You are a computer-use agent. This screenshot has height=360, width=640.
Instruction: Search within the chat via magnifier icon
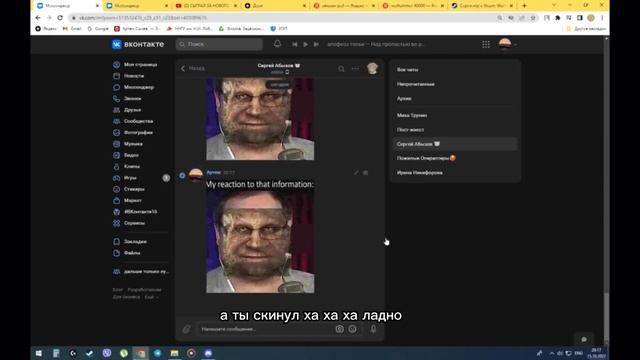(341, 69)
